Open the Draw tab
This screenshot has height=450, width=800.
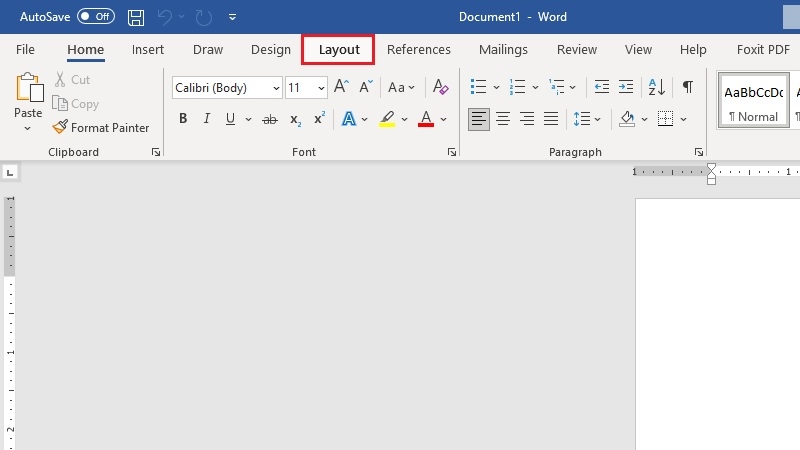(x=208, y=49)
